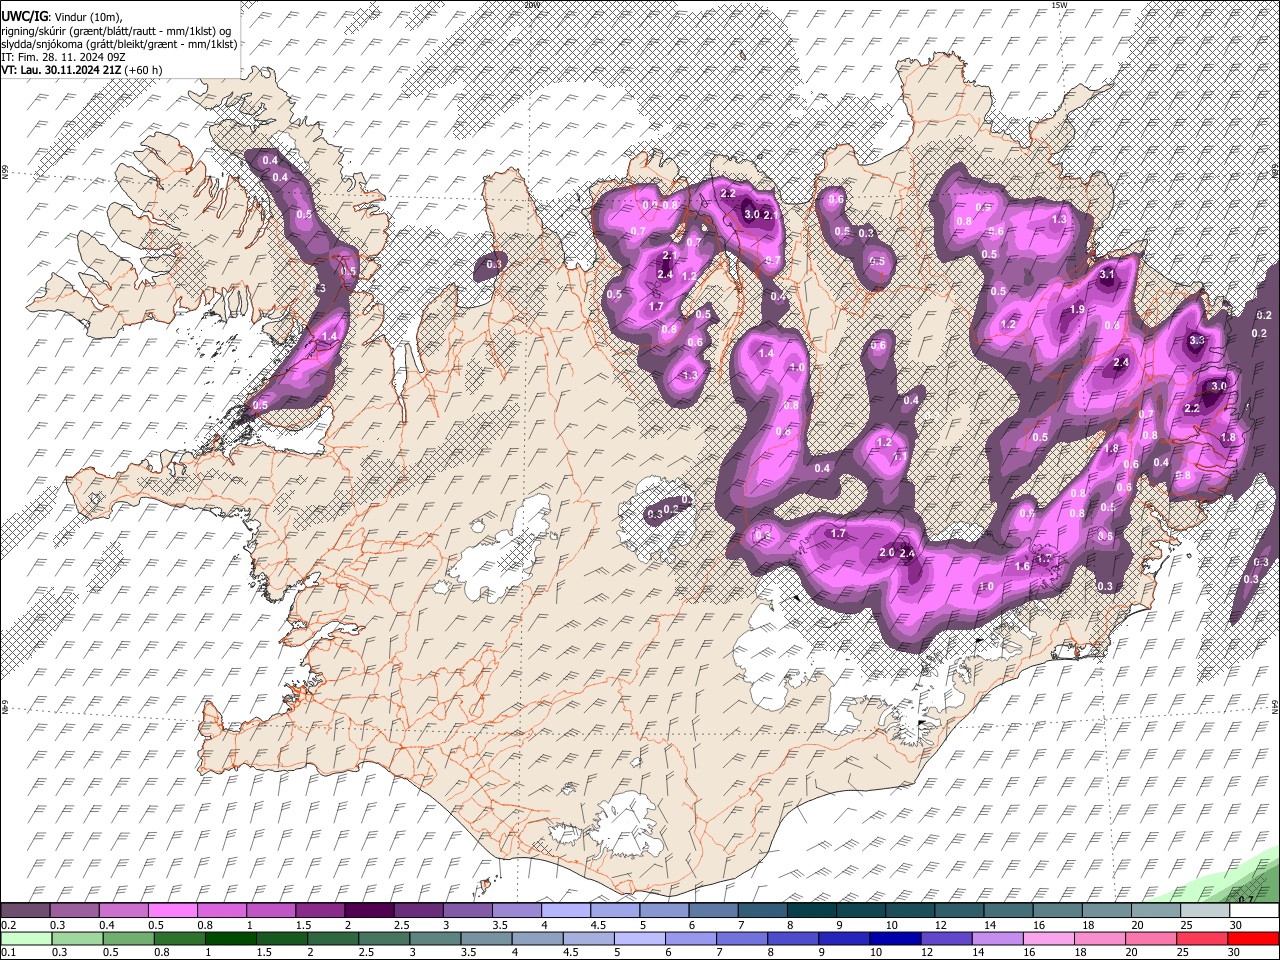Image resolution: width=1280 pixels, height=960 pixels.
Task: Pick the 3 violet swatch on upper scale
Action: (x=468, y=911)
